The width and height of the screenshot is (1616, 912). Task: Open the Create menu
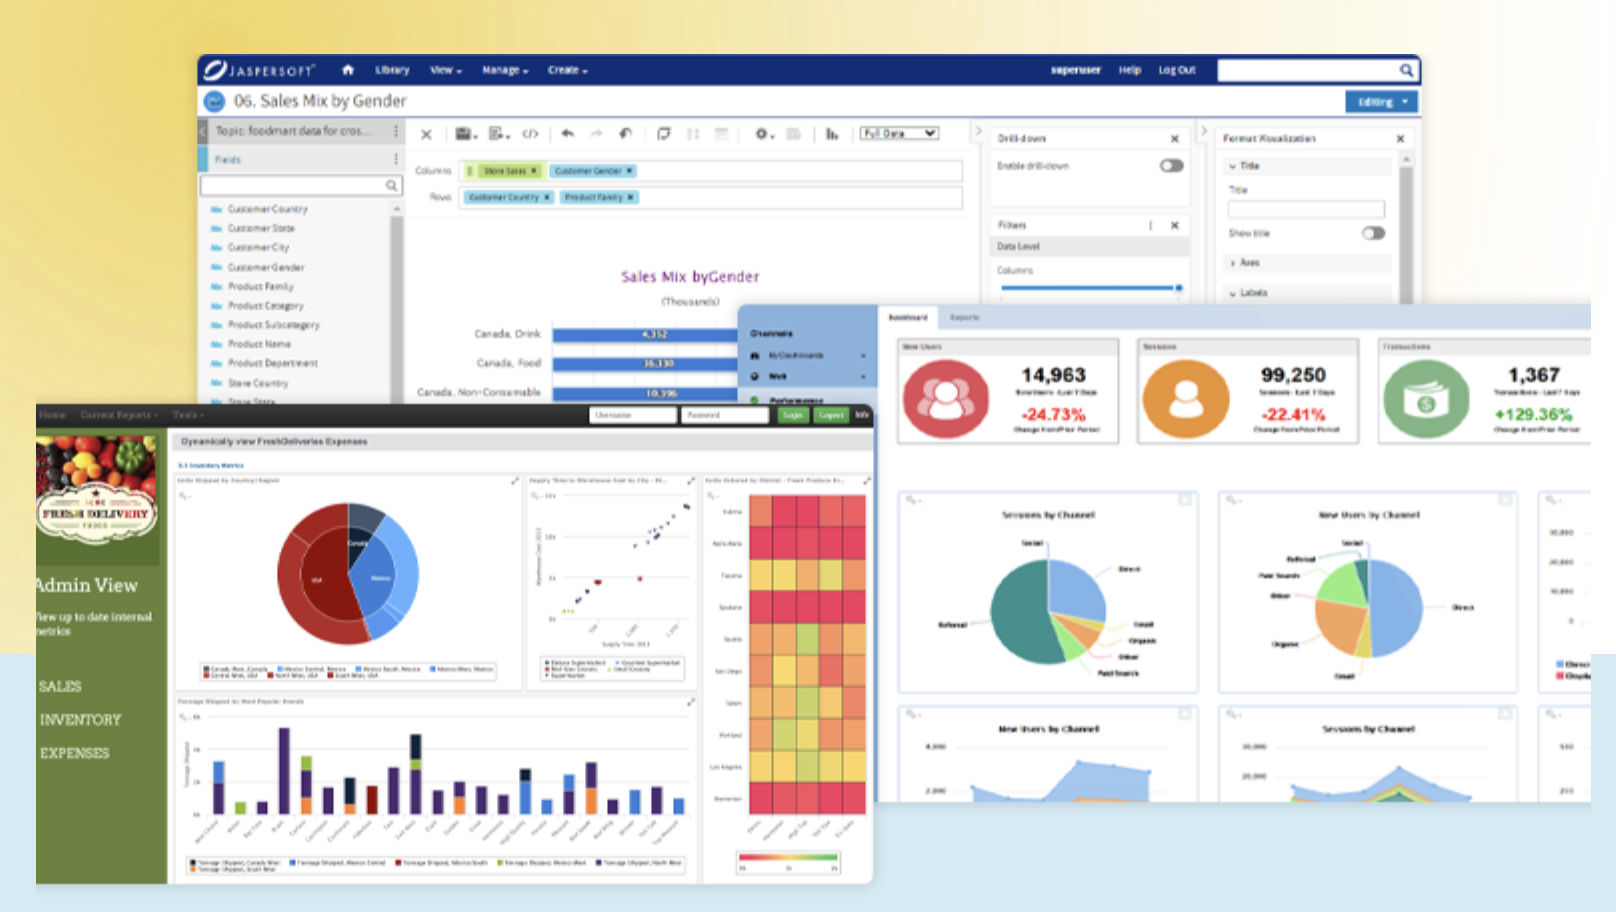(x=567, y=70)
